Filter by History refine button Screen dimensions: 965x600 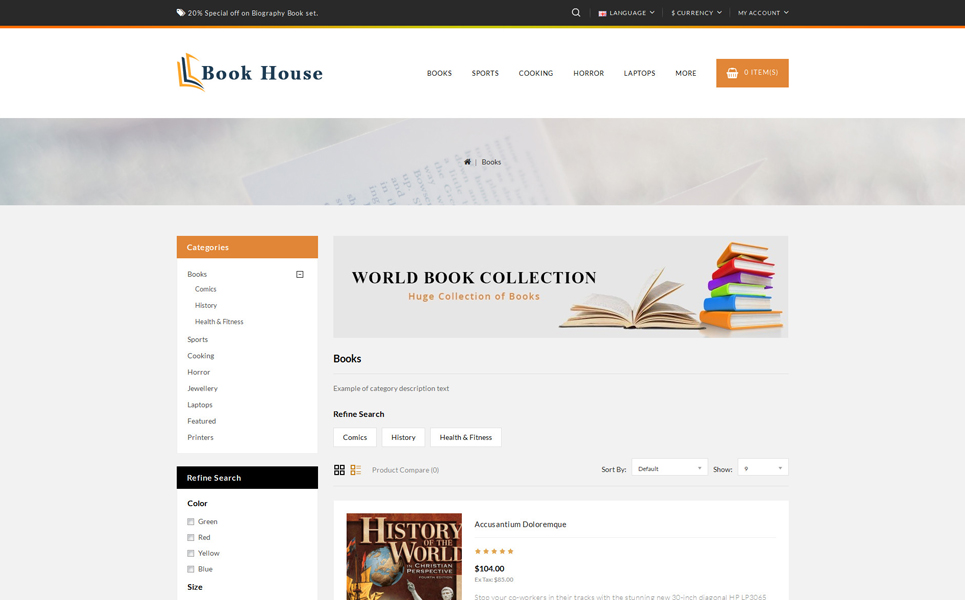(403, 438)
